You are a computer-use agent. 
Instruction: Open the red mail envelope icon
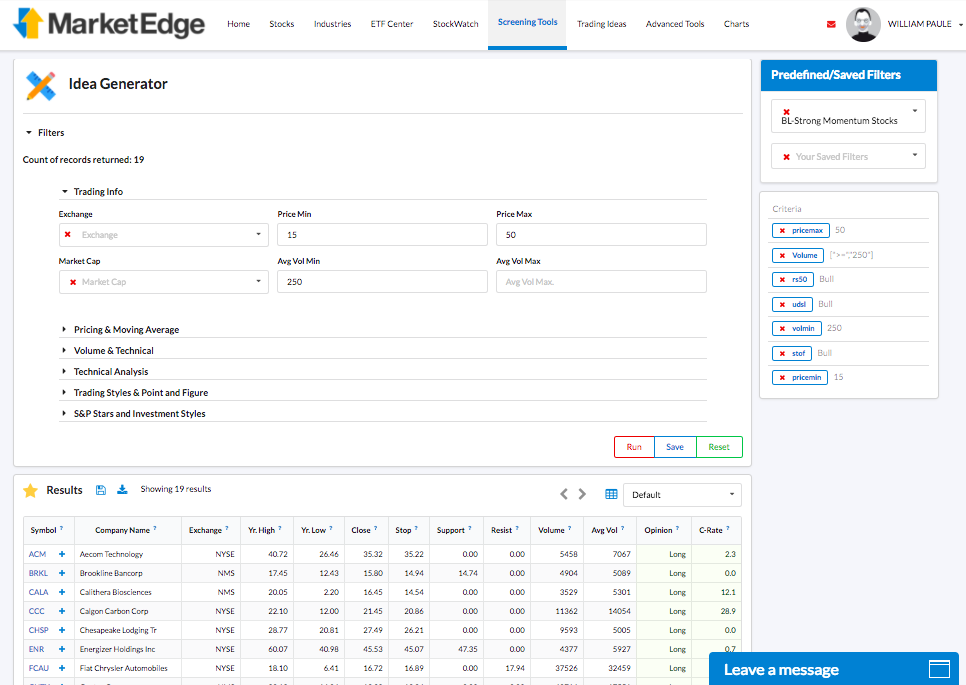[831, 24]
